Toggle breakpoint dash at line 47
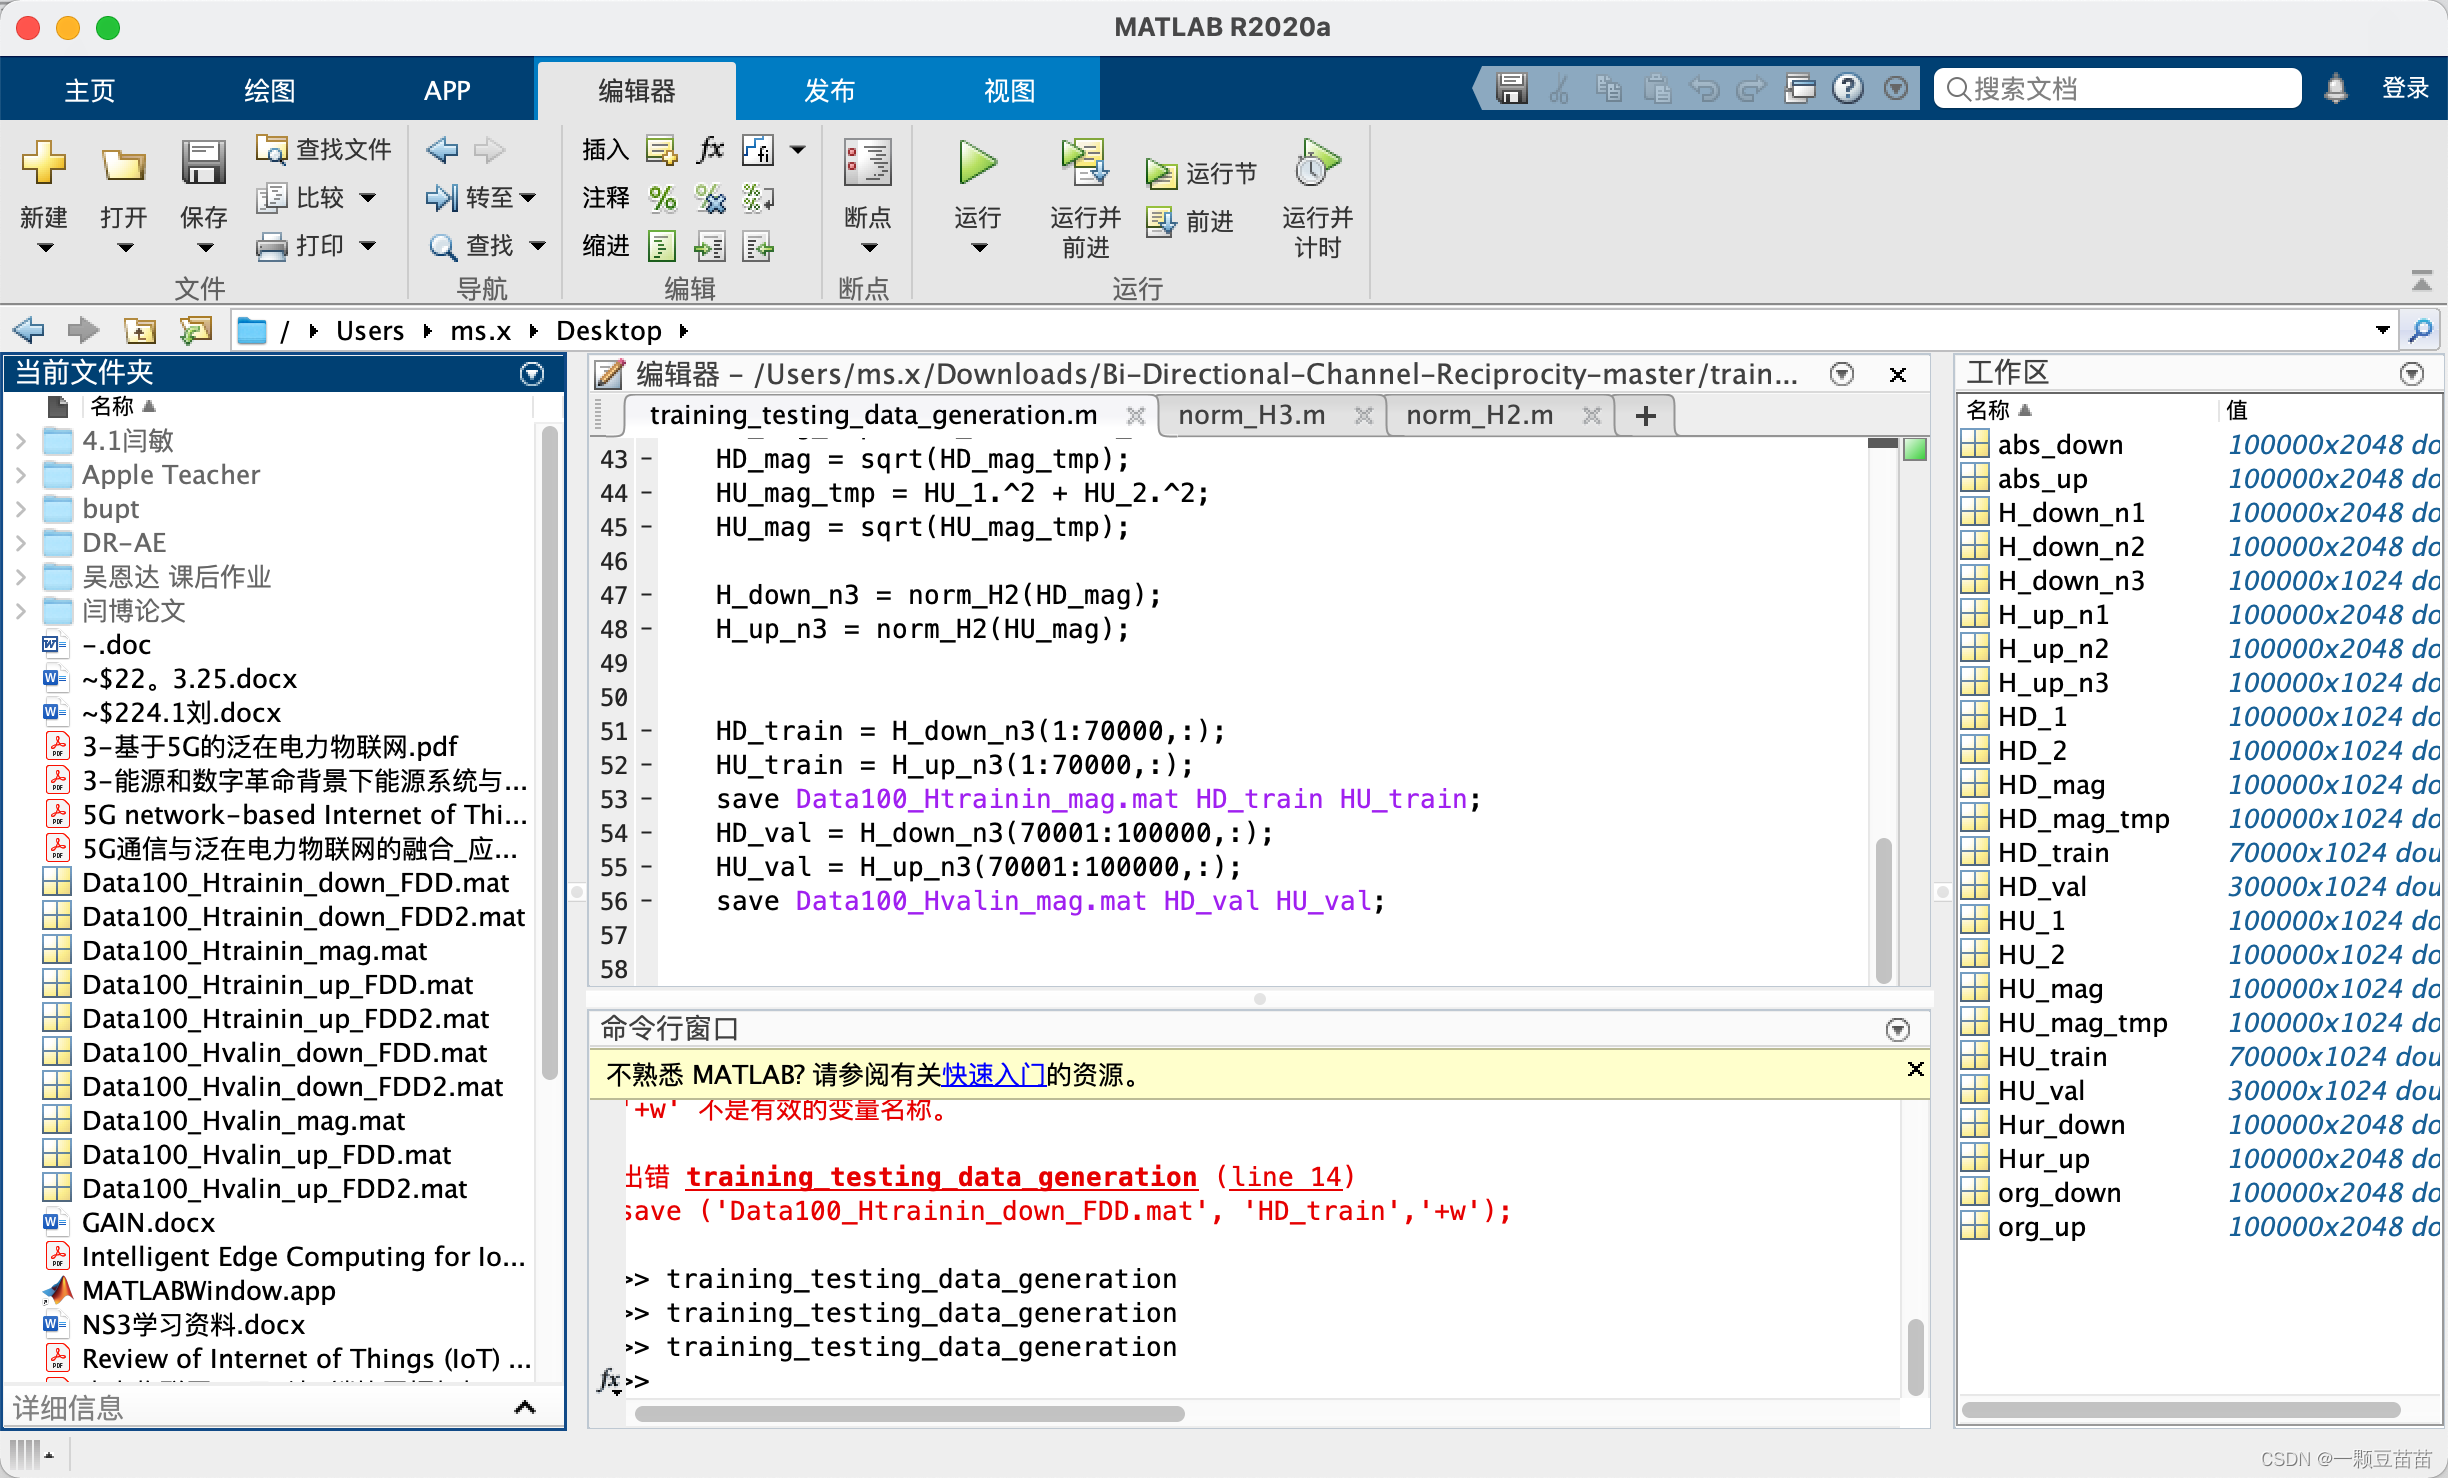This screenshot has height=1478, width=2448. 647,595
